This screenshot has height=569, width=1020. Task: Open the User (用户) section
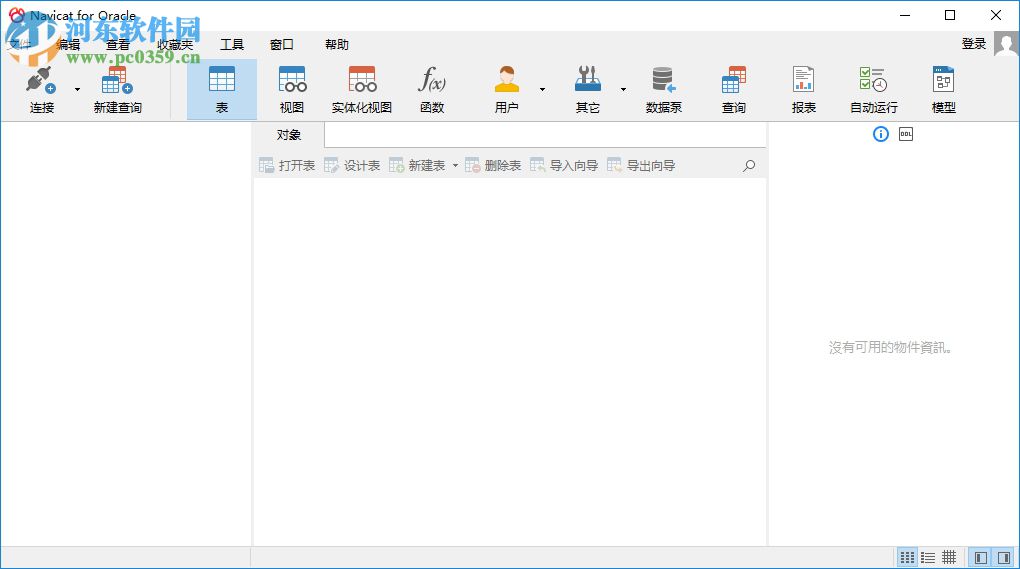point(506,90)
